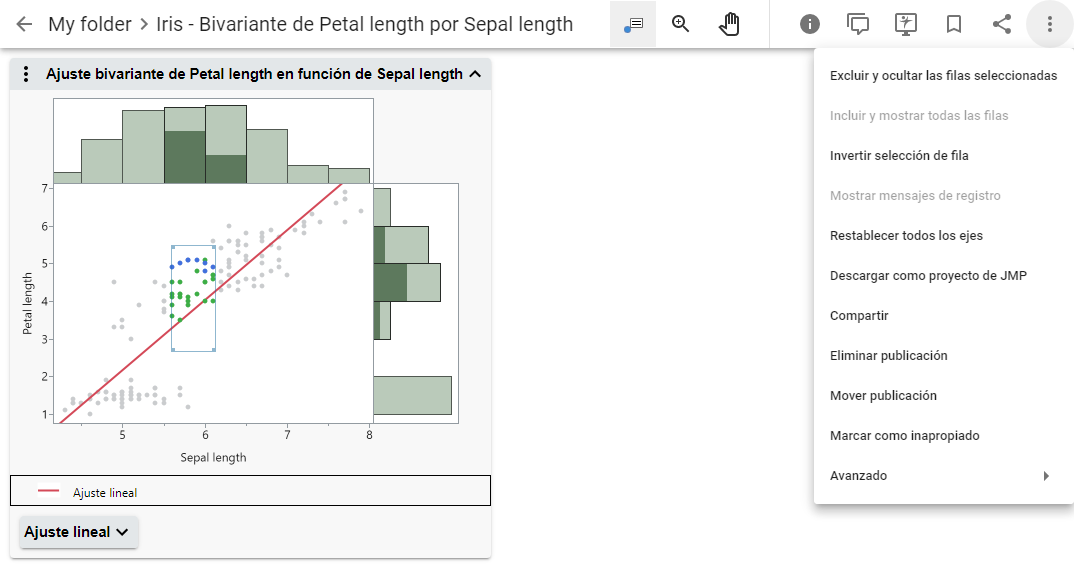Close the three-dot overflow menu button

tap(1049, 24)
